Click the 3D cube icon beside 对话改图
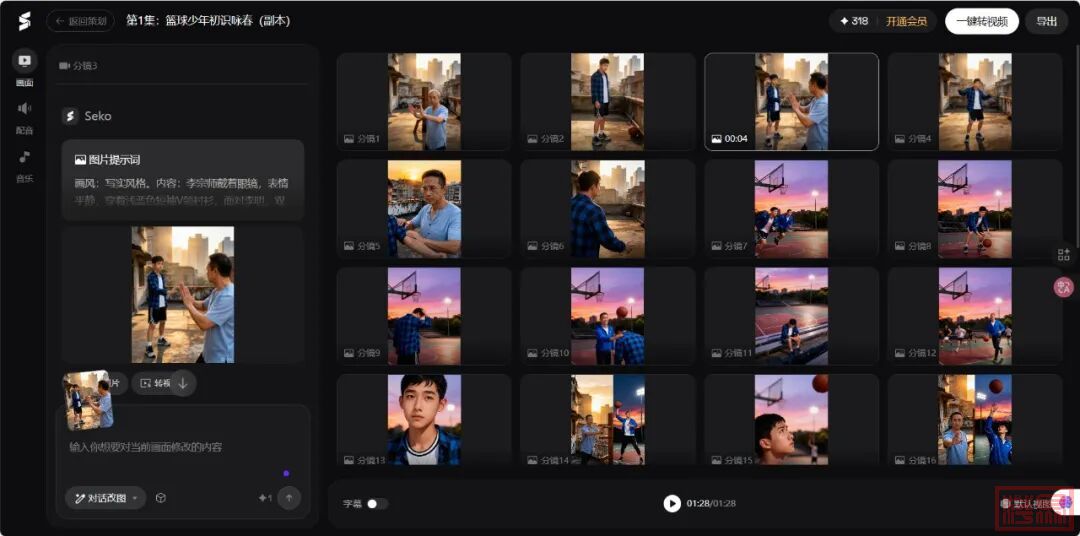 pos(160,498)
